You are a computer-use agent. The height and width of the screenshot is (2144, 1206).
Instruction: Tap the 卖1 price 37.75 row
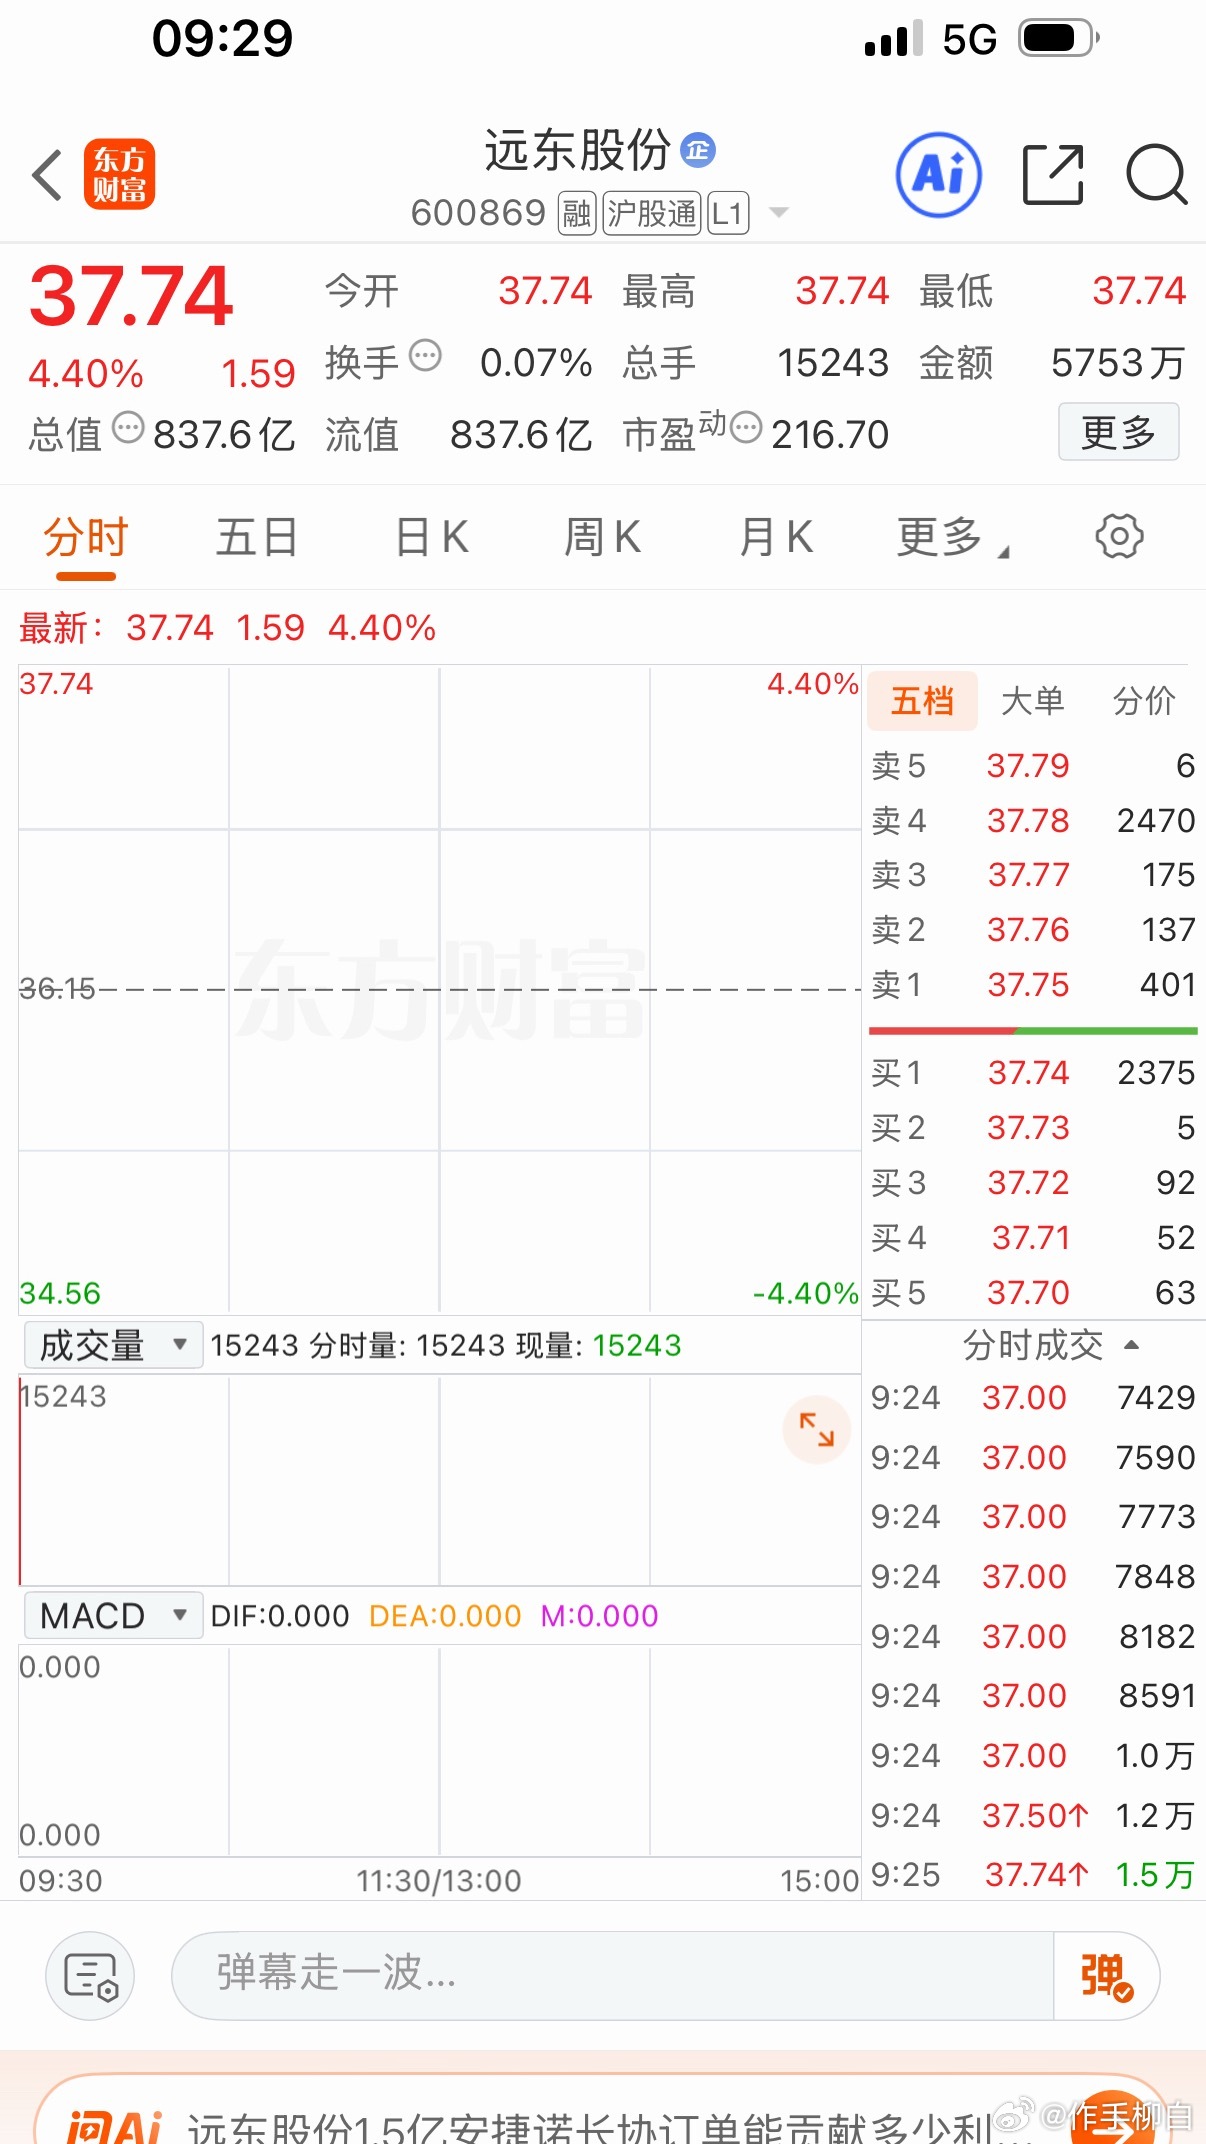pos(1033,985)
